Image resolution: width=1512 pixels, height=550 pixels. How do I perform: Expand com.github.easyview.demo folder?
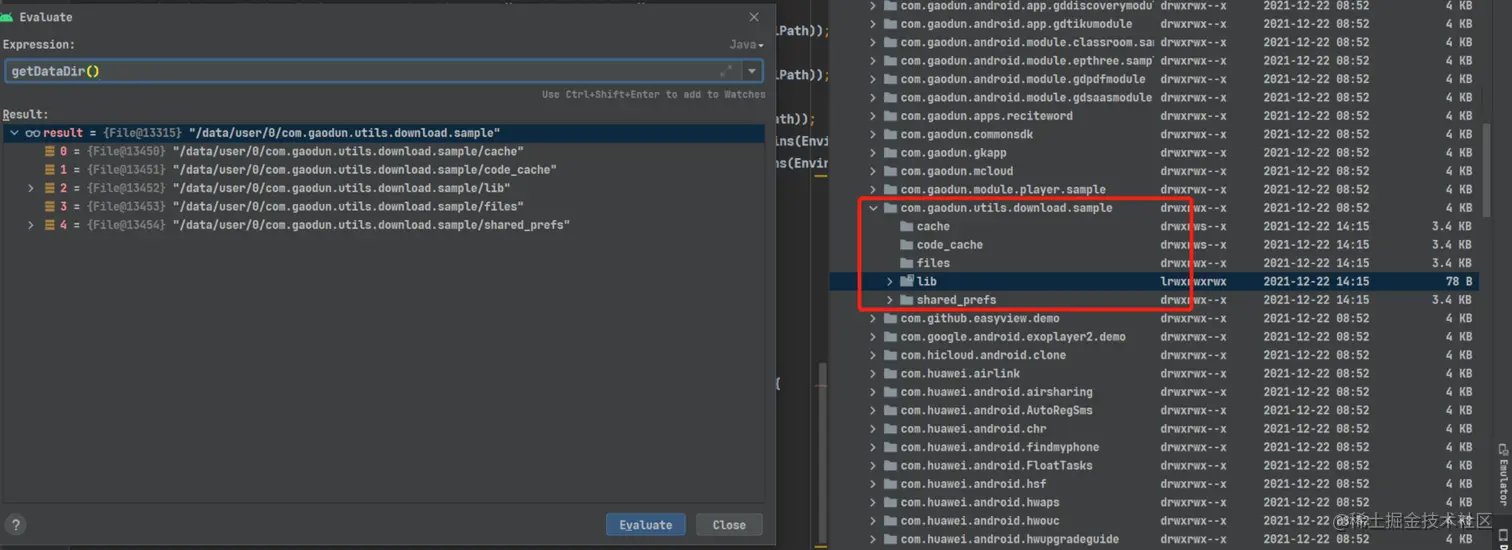[873, 319]
